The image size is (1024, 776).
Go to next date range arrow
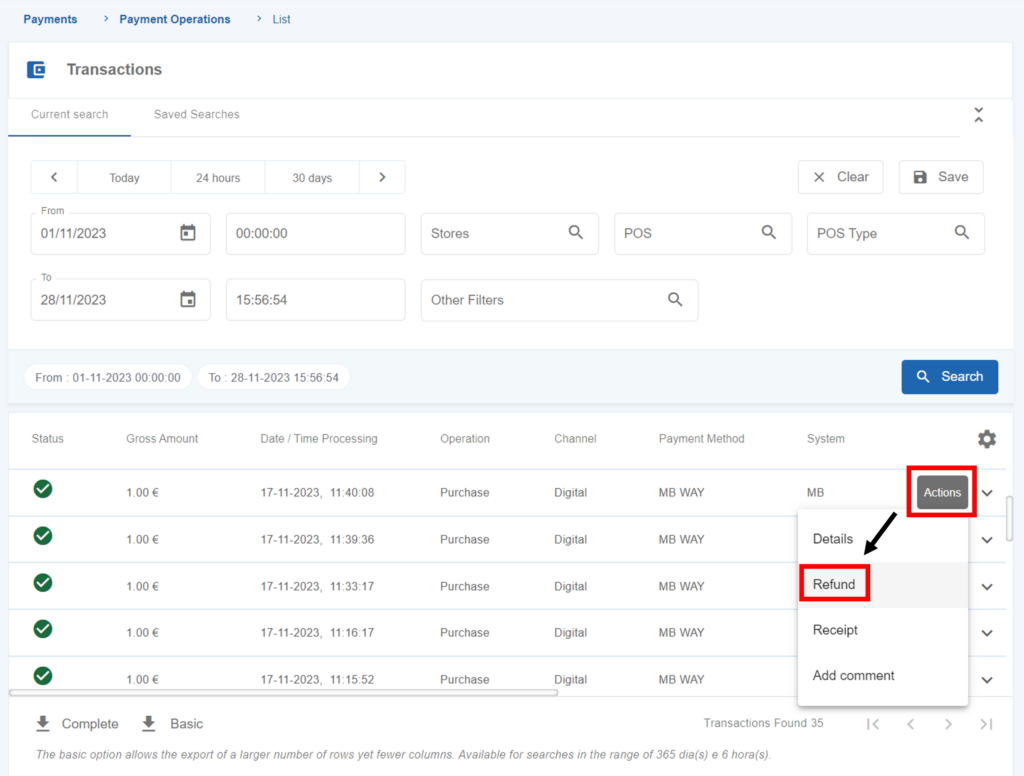click(x=382, y=177)
